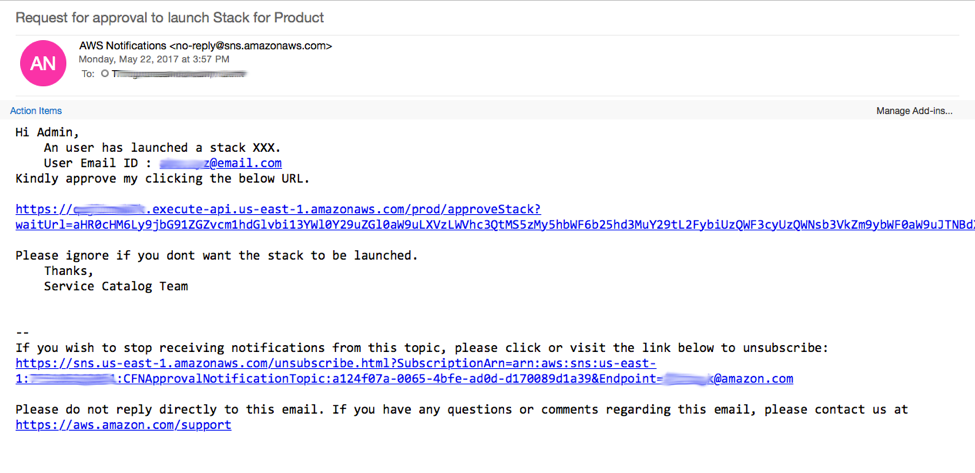
Task: Click the Monday, May 22, 2017 timestamp
Action: 154,60
